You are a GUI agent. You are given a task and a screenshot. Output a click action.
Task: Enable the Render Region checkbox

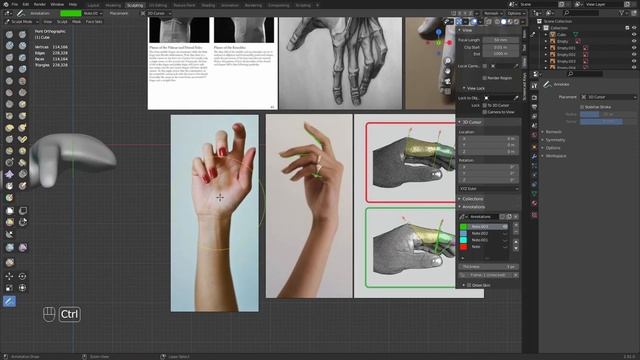pyautogui.click(x=484, y=78)
